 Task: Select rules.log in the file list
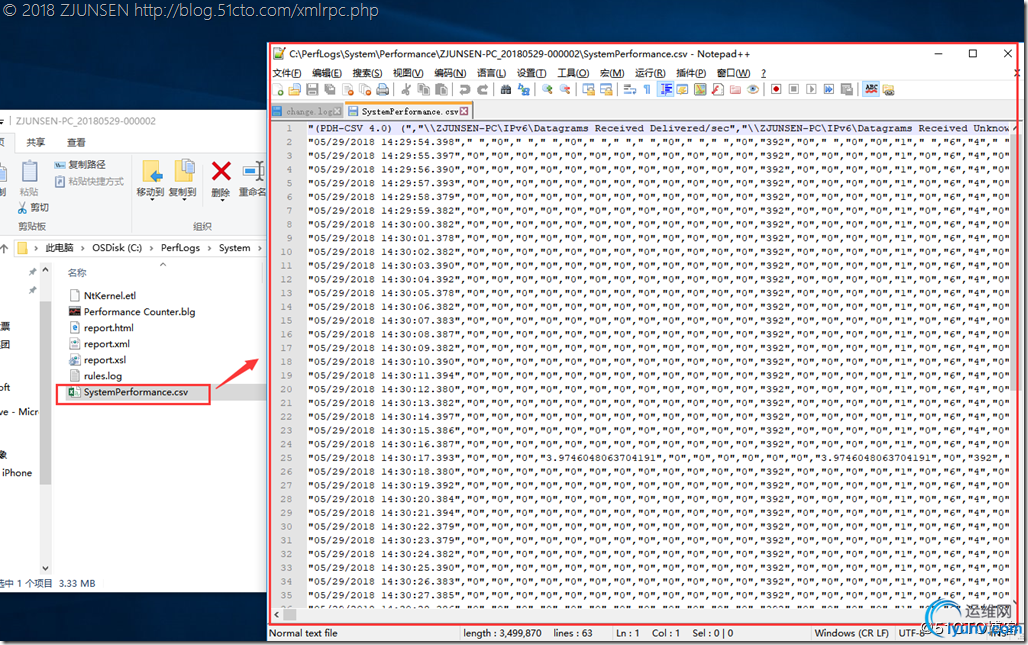point(96,376)
